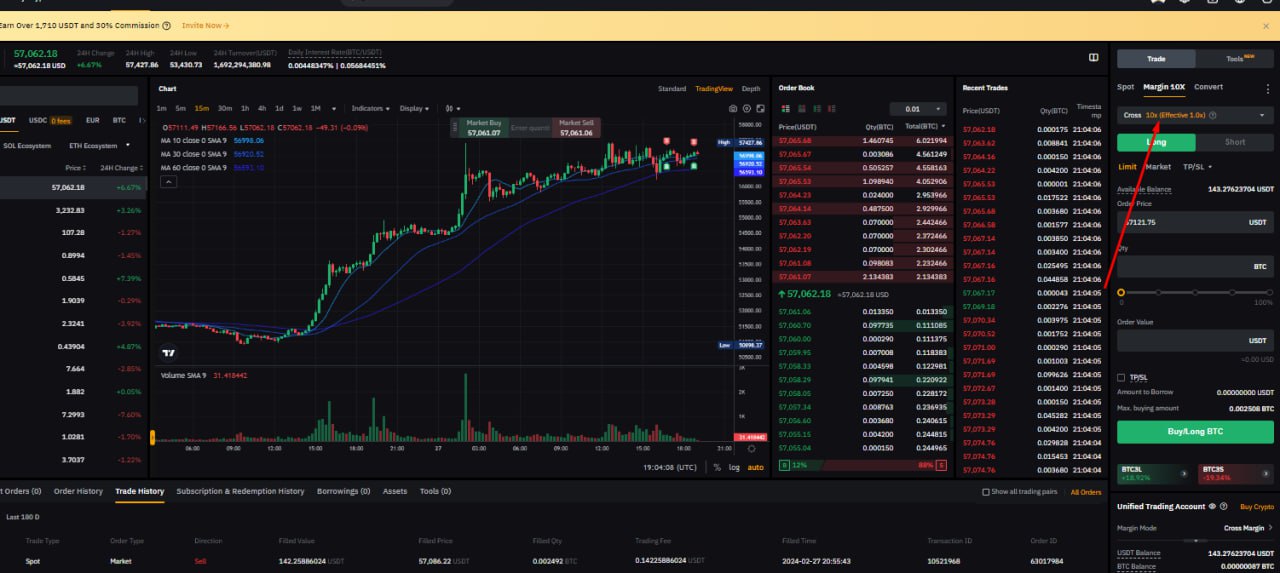The image size is (1280, 573).
Task: Enable the TP/SL checkbox
Action: point(1122,377)
